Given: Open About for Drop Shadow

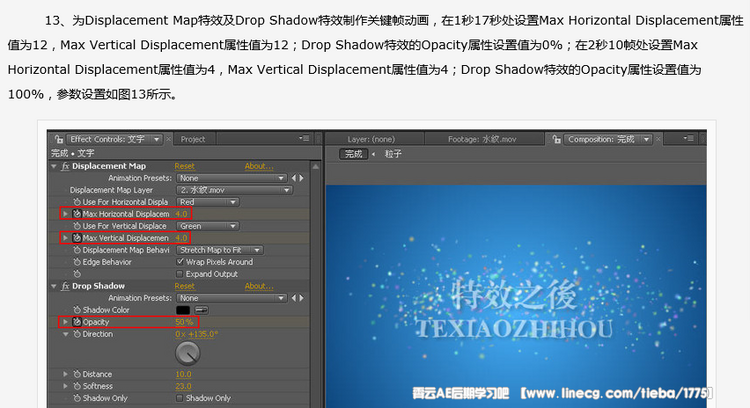Looking at the screenshot, I should pyautogui.click(x=259, y=286).
